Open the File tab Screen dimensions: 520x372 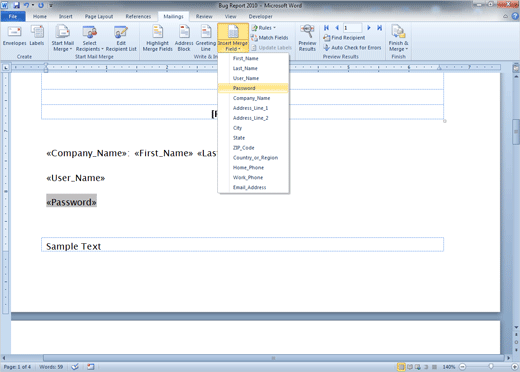(x=13, y=16)
